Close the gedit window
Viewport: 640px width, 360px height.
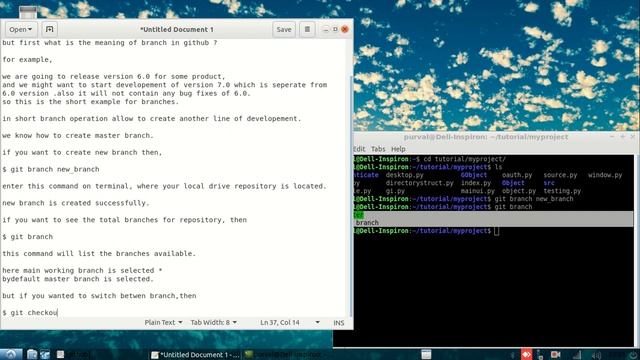click(345, 29)
